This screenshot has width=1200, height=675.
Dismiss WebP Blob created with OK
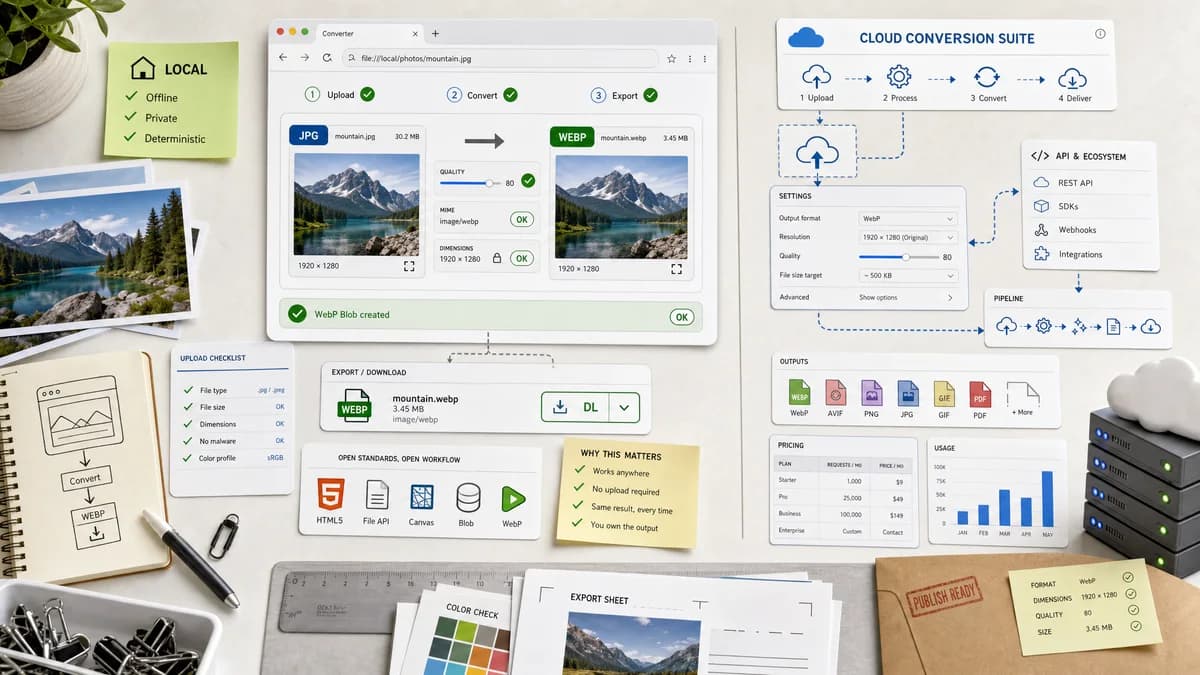click(x=681, y=316)
